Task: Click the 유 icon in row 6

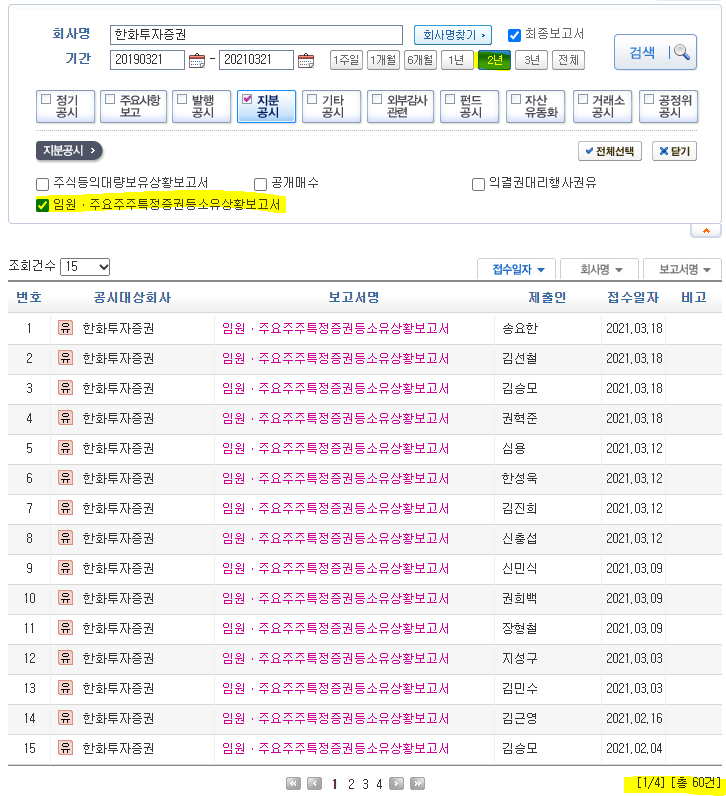Action: click(65, 478)
